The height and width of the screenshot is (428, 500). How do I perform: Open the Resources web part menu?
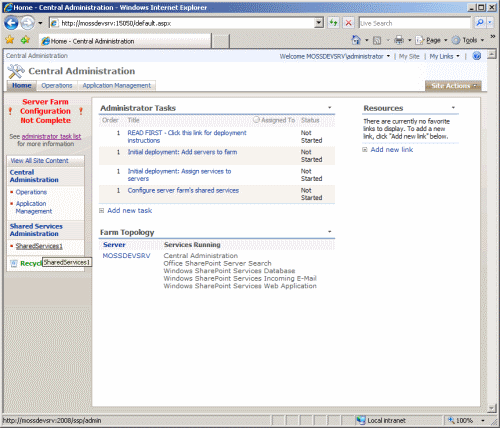click(453, 108)
